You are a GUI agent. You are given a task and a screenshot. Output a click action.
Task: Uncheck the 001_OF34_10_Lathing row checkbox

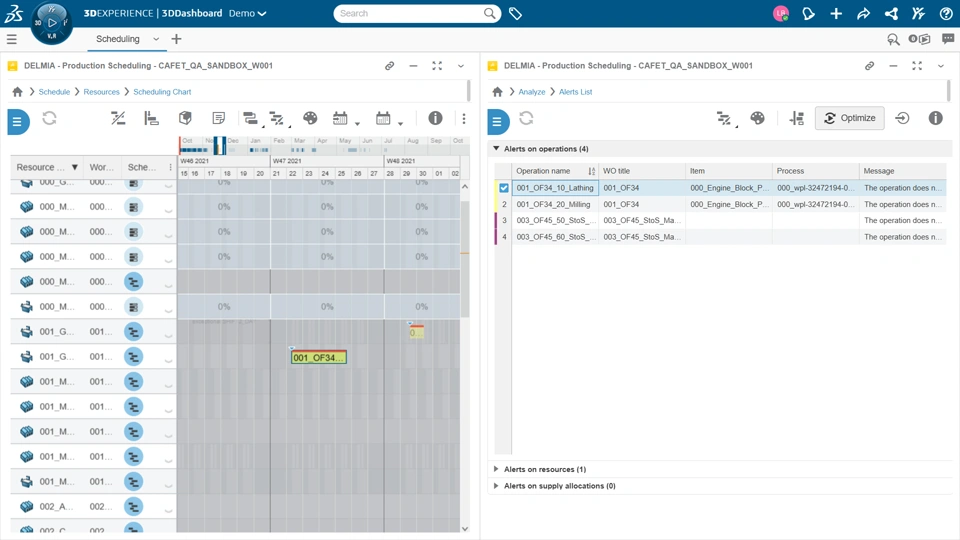coord(504,188)
